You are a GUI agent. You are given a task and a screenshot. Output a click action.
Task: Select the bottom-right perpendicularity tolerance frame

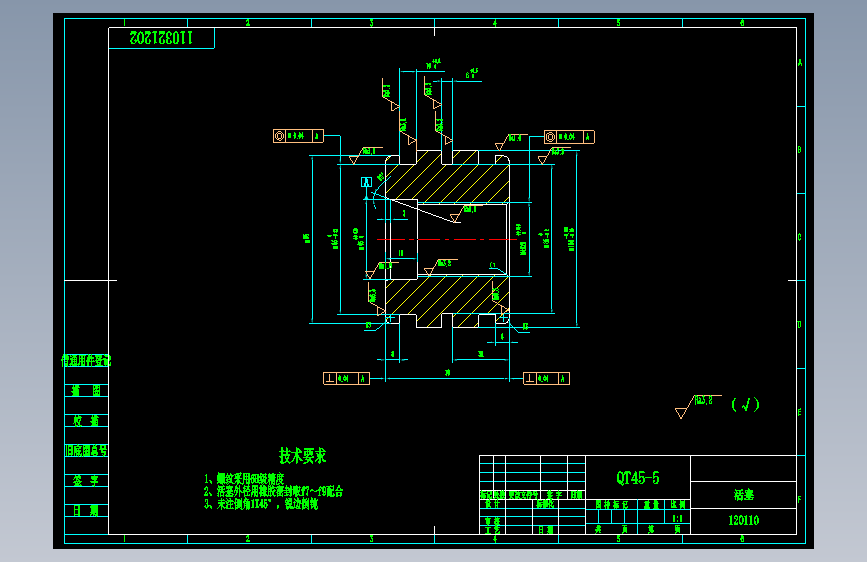coord(546,378)
